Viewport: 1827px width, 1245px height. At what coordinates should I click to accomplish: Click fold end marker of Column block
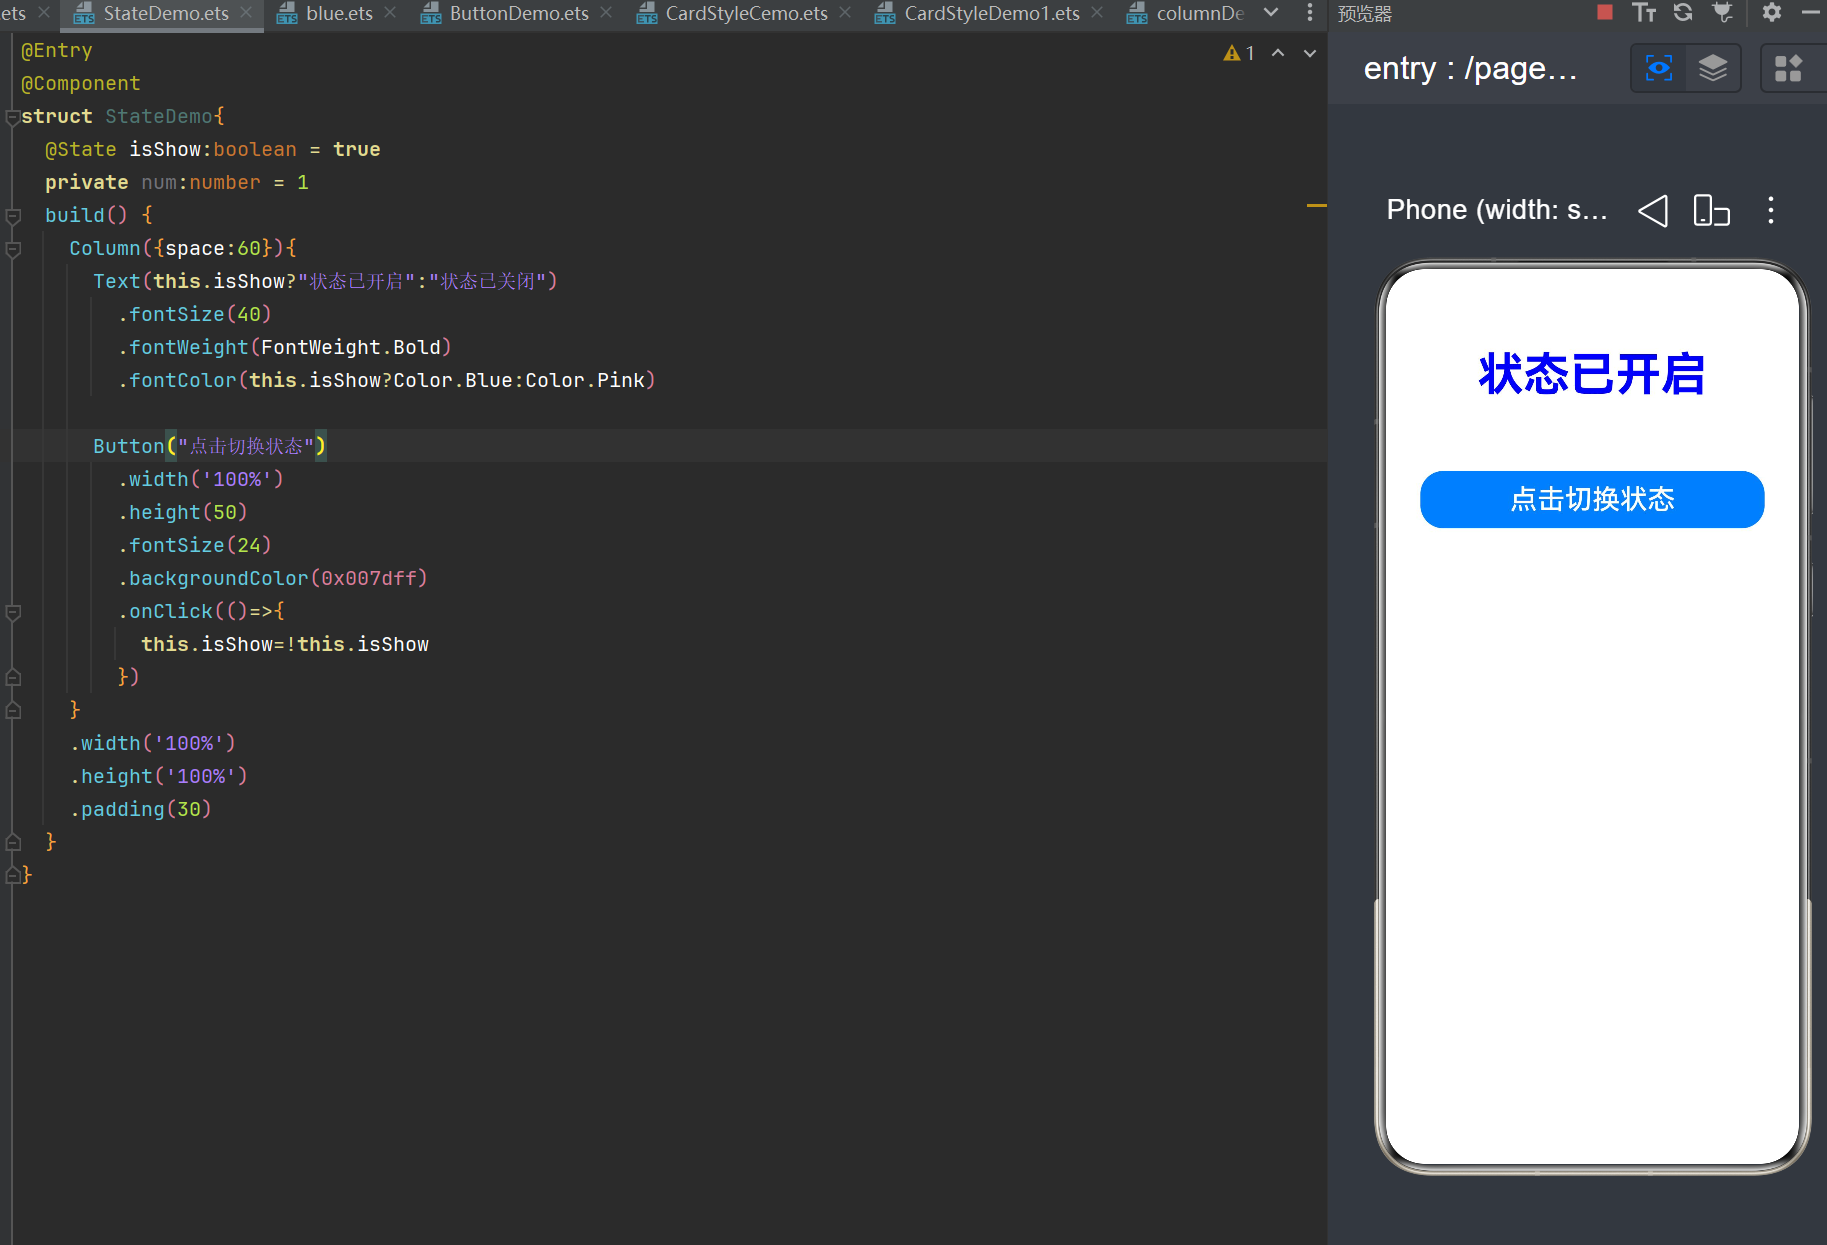[x=13, y=710]
